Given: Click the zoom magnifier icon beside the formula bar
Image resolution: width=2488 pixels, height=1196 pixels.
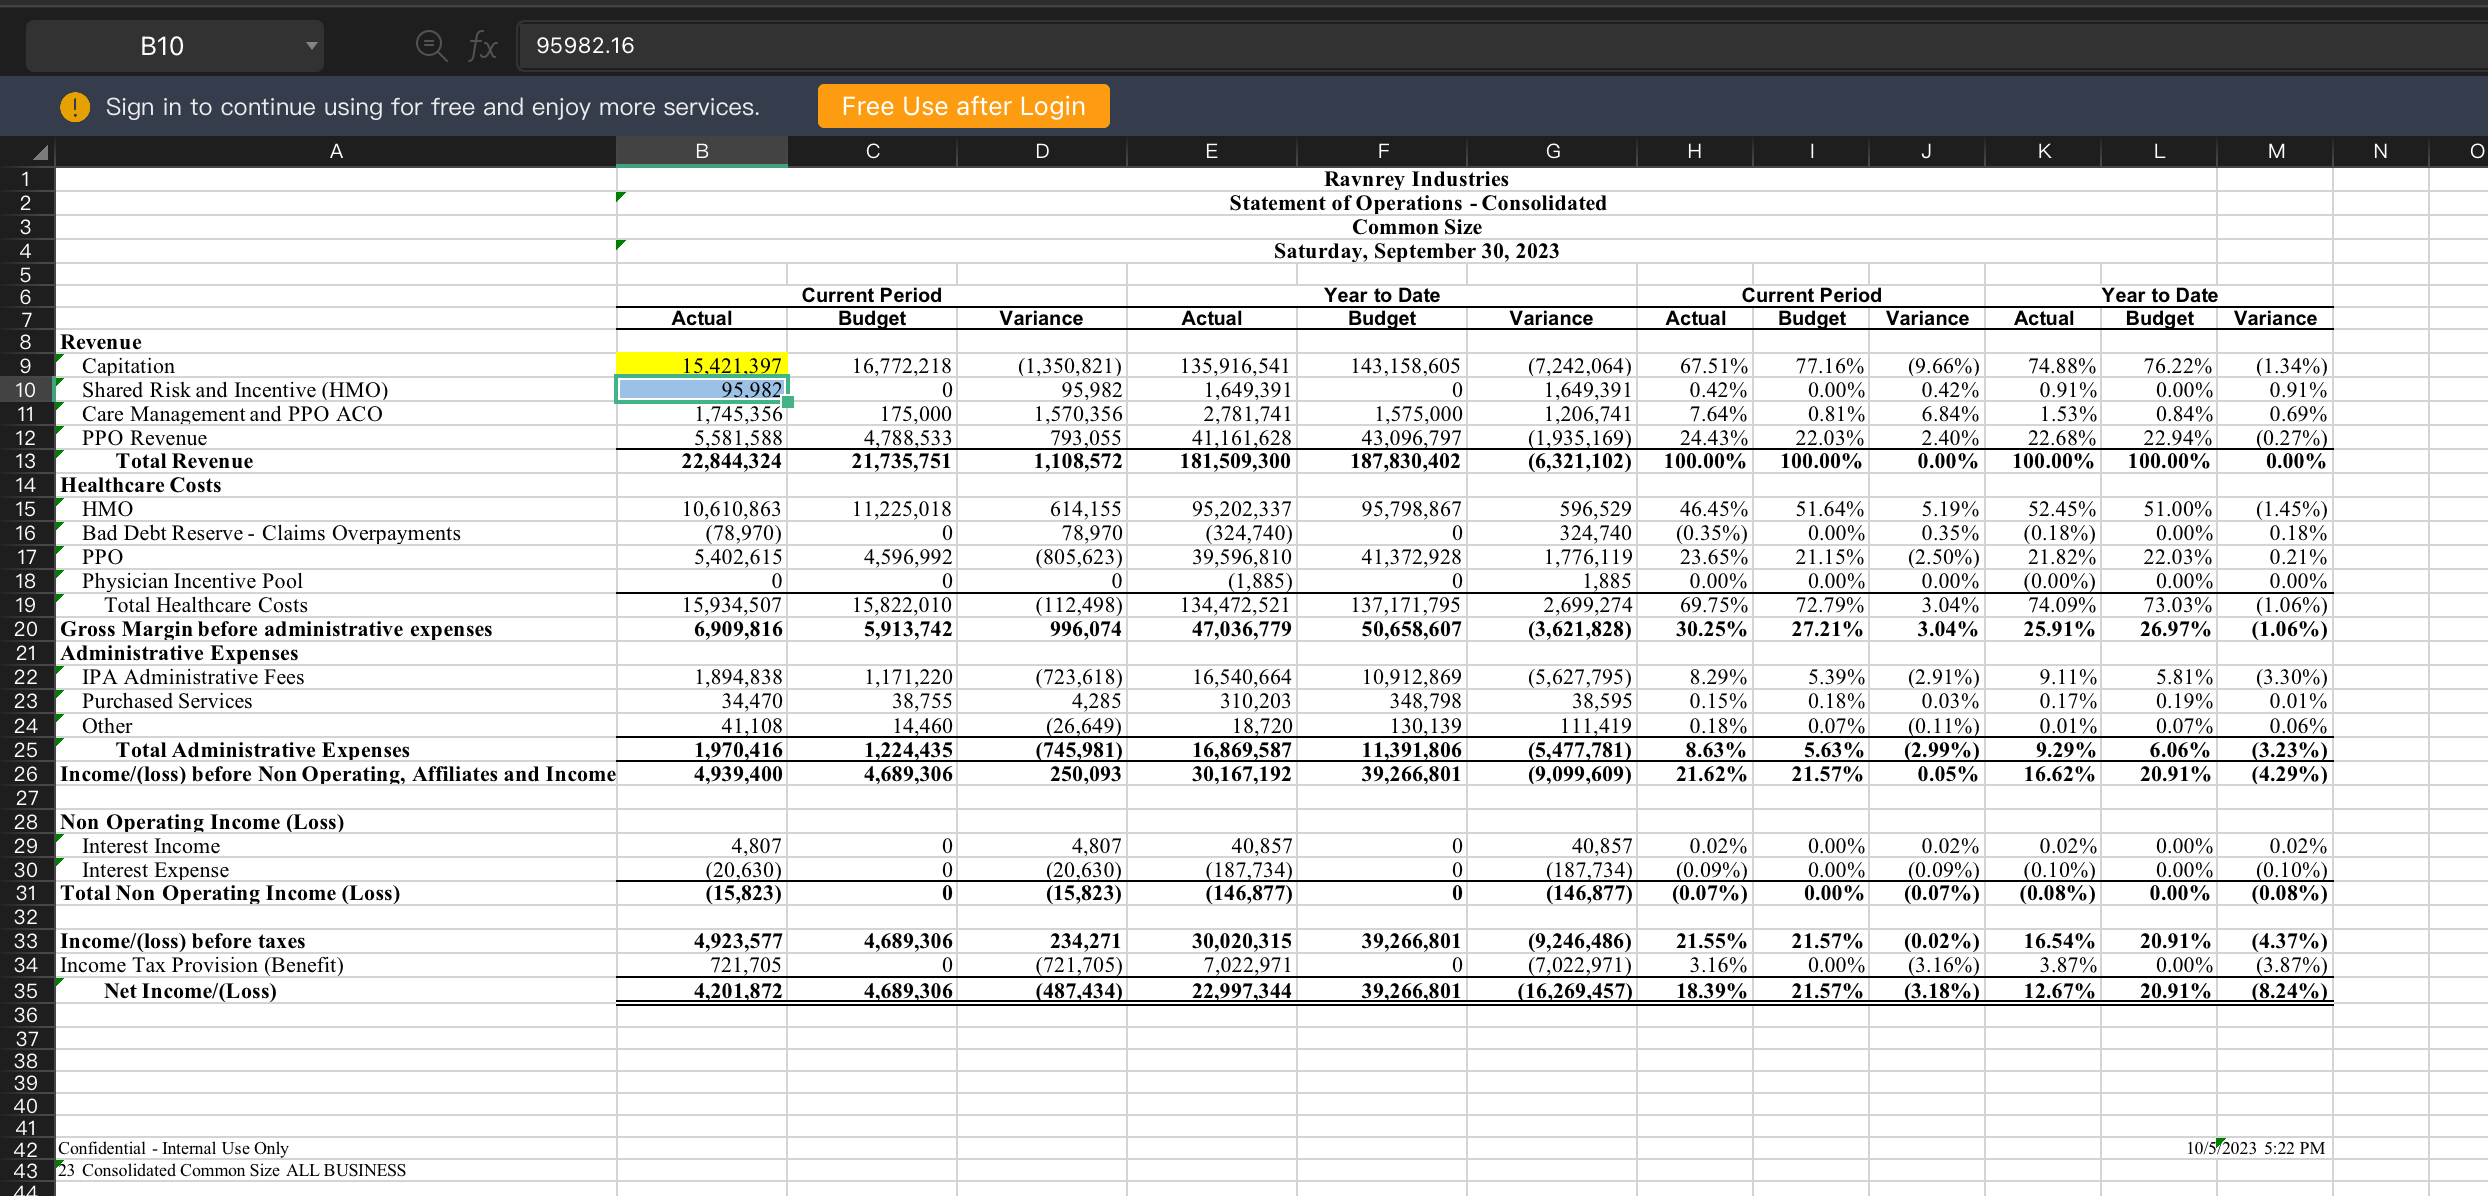Looking at the screenshot, I should click(431, 45).
